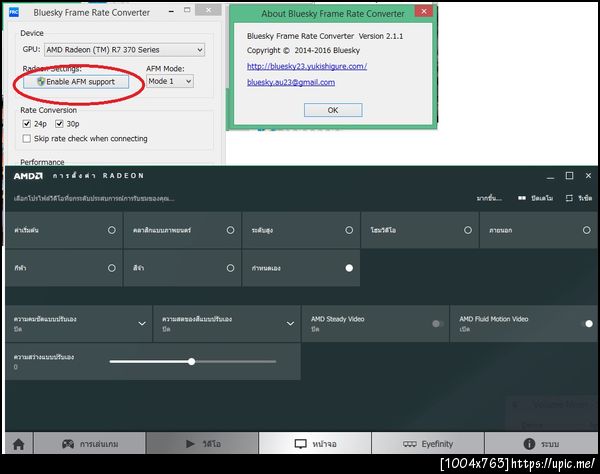This screenshot has height=474, width=600.
Task: Open the การเล่นเกม (Gaming) tab
Action: pos(90,444)
